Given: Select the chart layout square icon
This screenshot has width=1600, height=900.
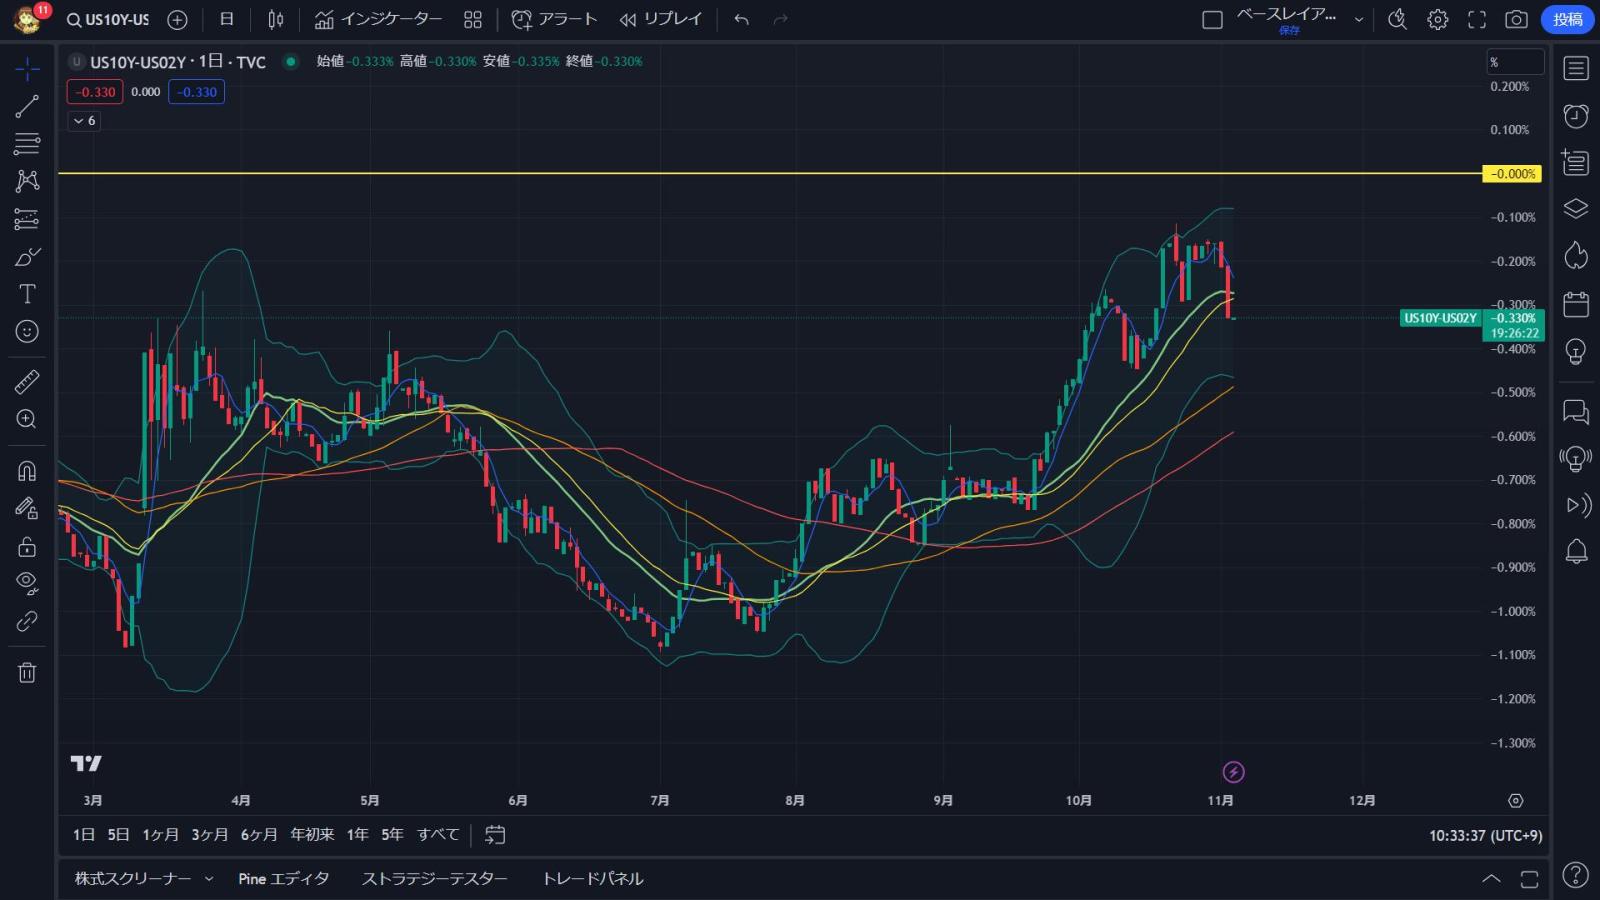Looking at the screenshot, I should pos(1212,19).
